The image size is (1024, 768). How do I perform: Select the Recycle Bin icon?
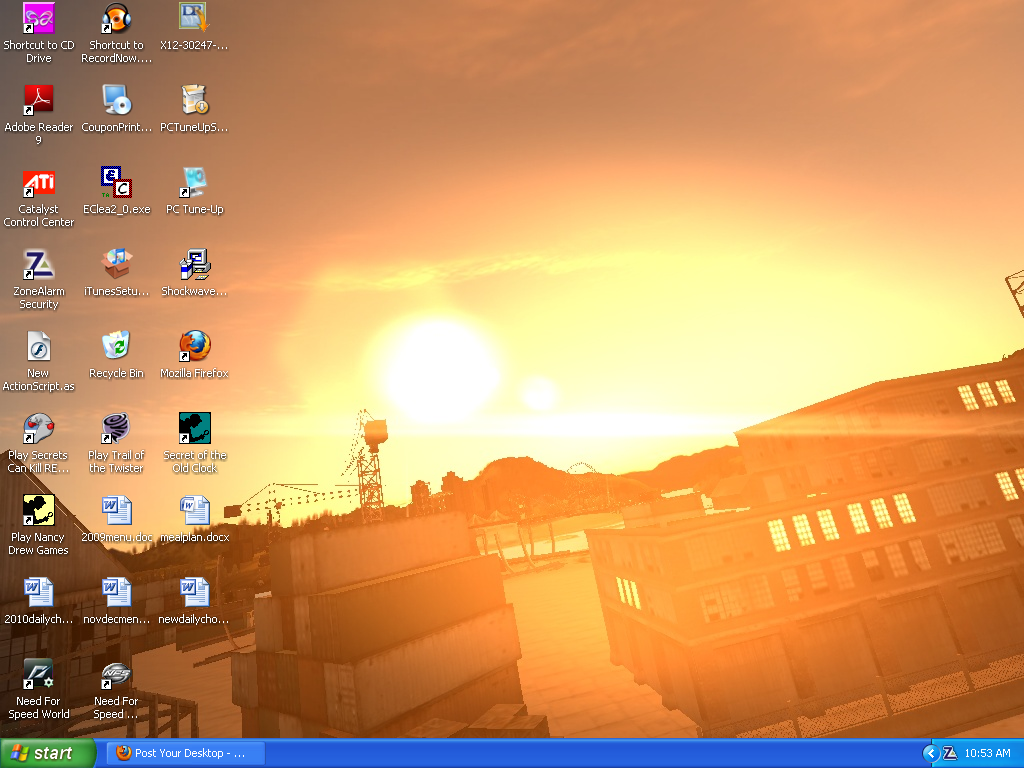(x=116, y=347)
